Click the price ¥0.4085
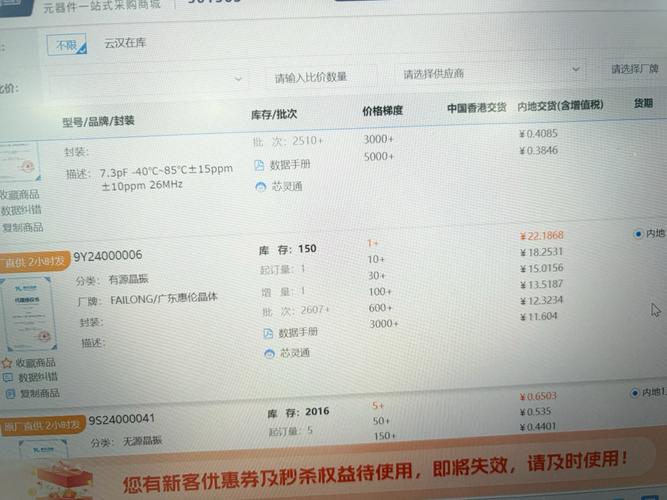This screenshot has height=500, width=667. (538, 134)
